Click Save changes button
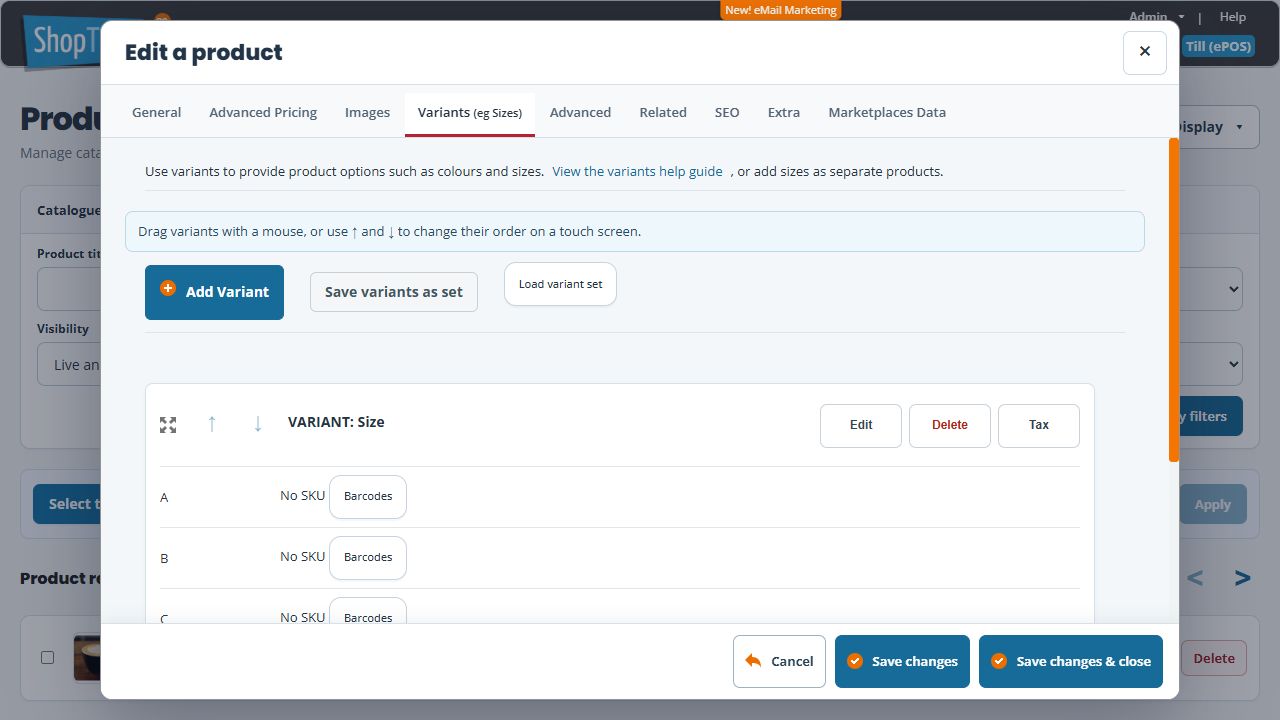This screenshot has height=720, width=1280. coord(902,661)
